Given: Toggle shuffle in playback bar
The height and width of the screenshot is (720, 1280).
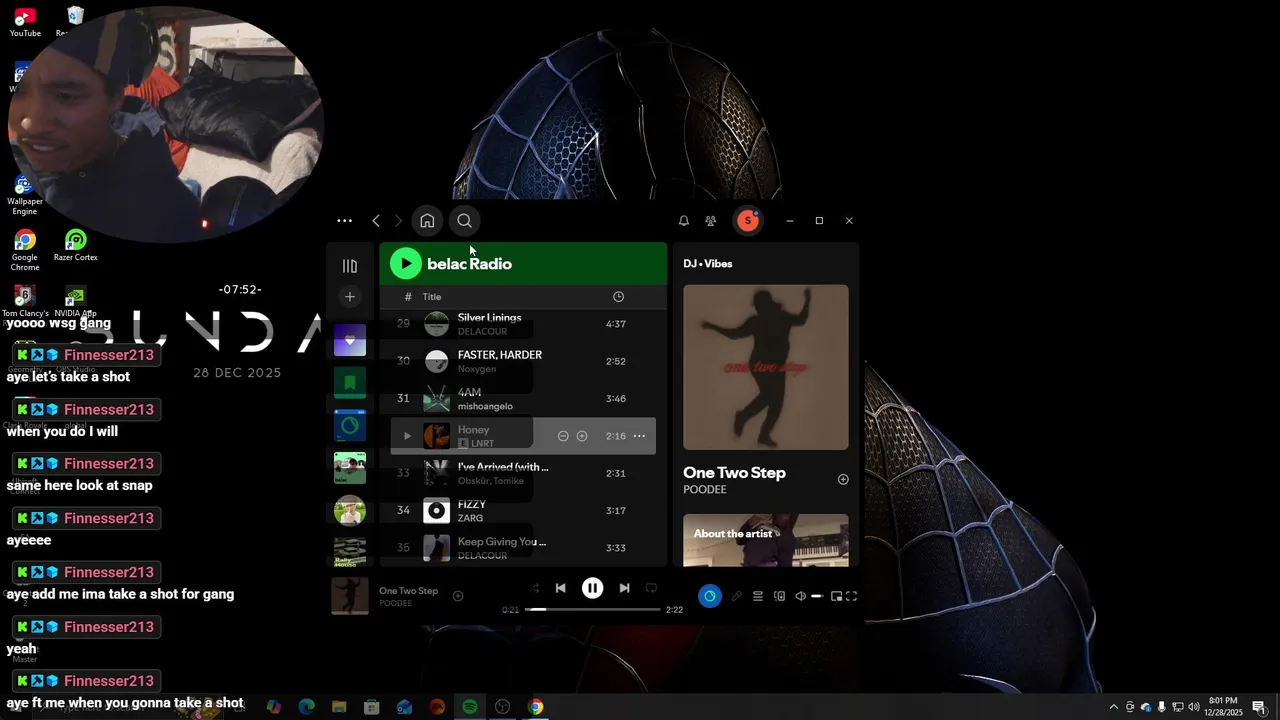Looking at the screenshot, I should (534, 588).
